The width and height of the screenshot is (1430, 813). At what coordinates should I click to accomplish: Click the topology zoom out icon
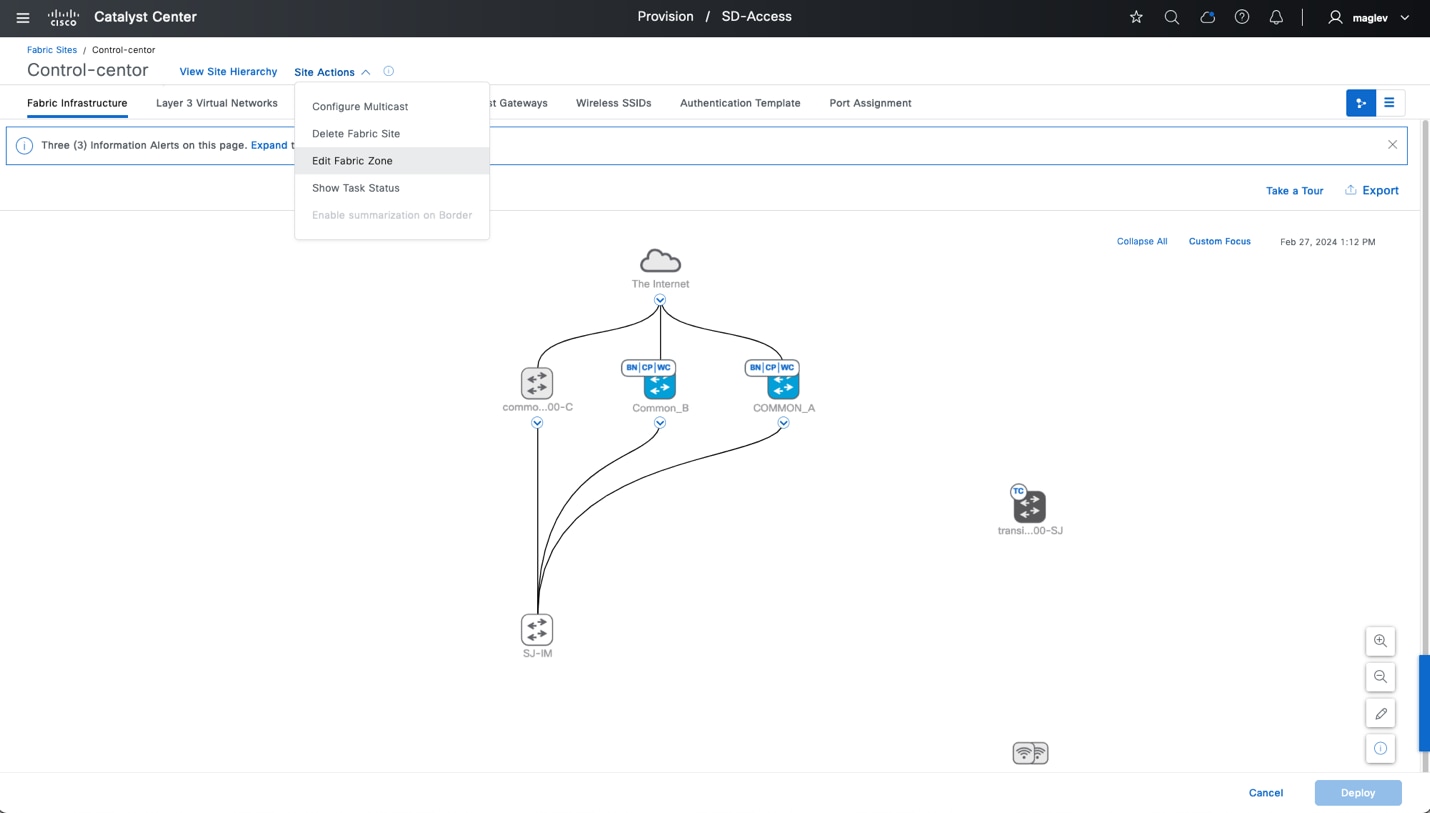(1380, 677)
